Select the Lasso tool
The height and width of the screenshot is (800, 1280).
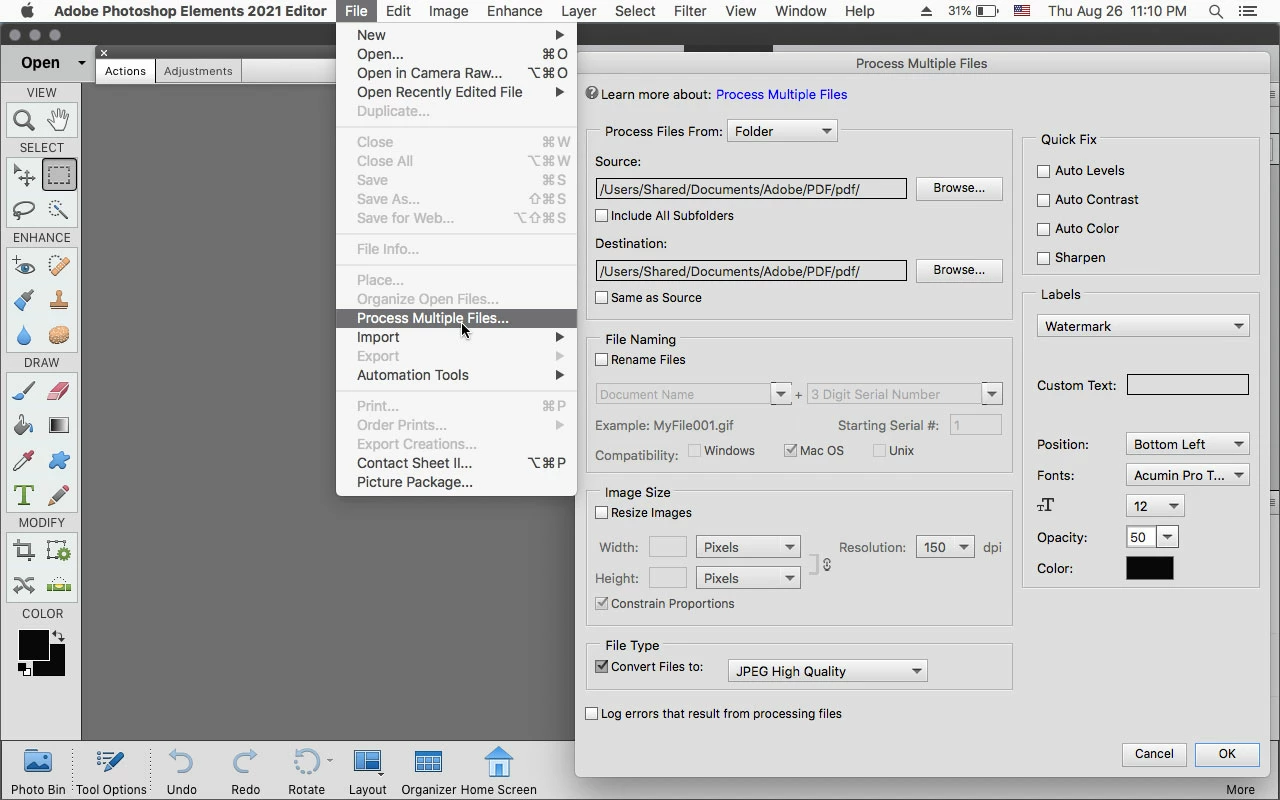click(24, 210)
